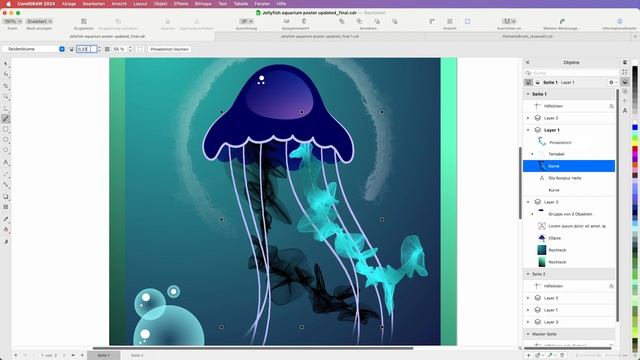Collapse the Master-Seite section
This screenshot has height=360, width=640.
528,334
